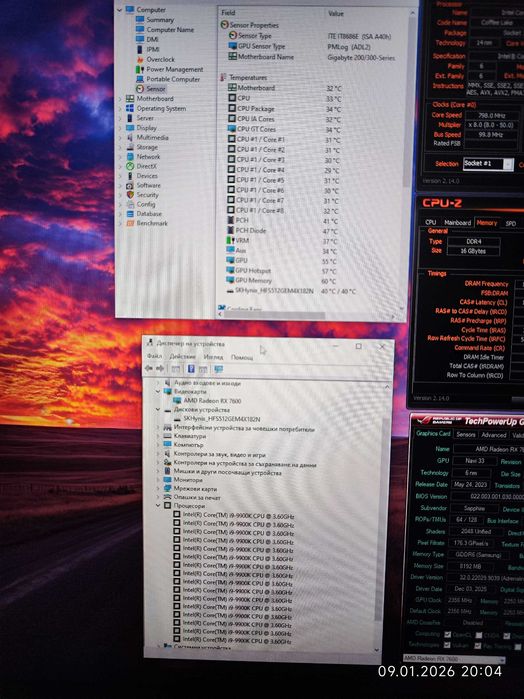Viewport: 524px width, 699px height.
Task: Click the Back arrow in Device Manager toolbar
Action: click(149, 368)
